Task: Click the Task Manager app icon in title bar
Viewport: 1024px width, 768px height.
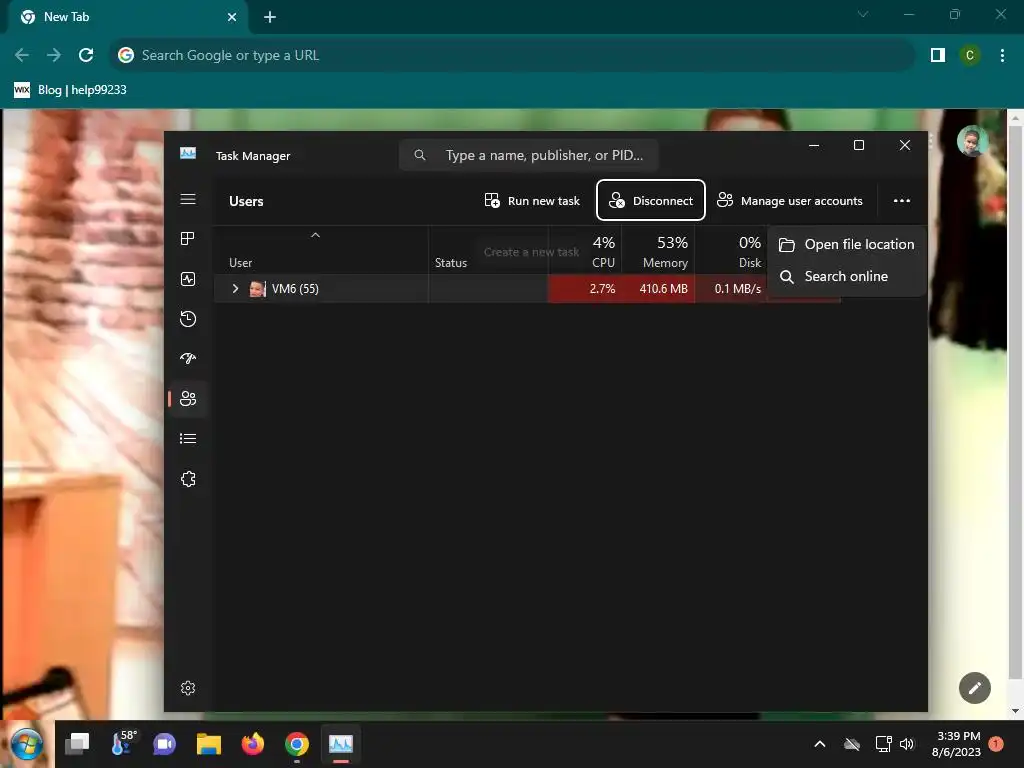Action: (x=188, y=153)
